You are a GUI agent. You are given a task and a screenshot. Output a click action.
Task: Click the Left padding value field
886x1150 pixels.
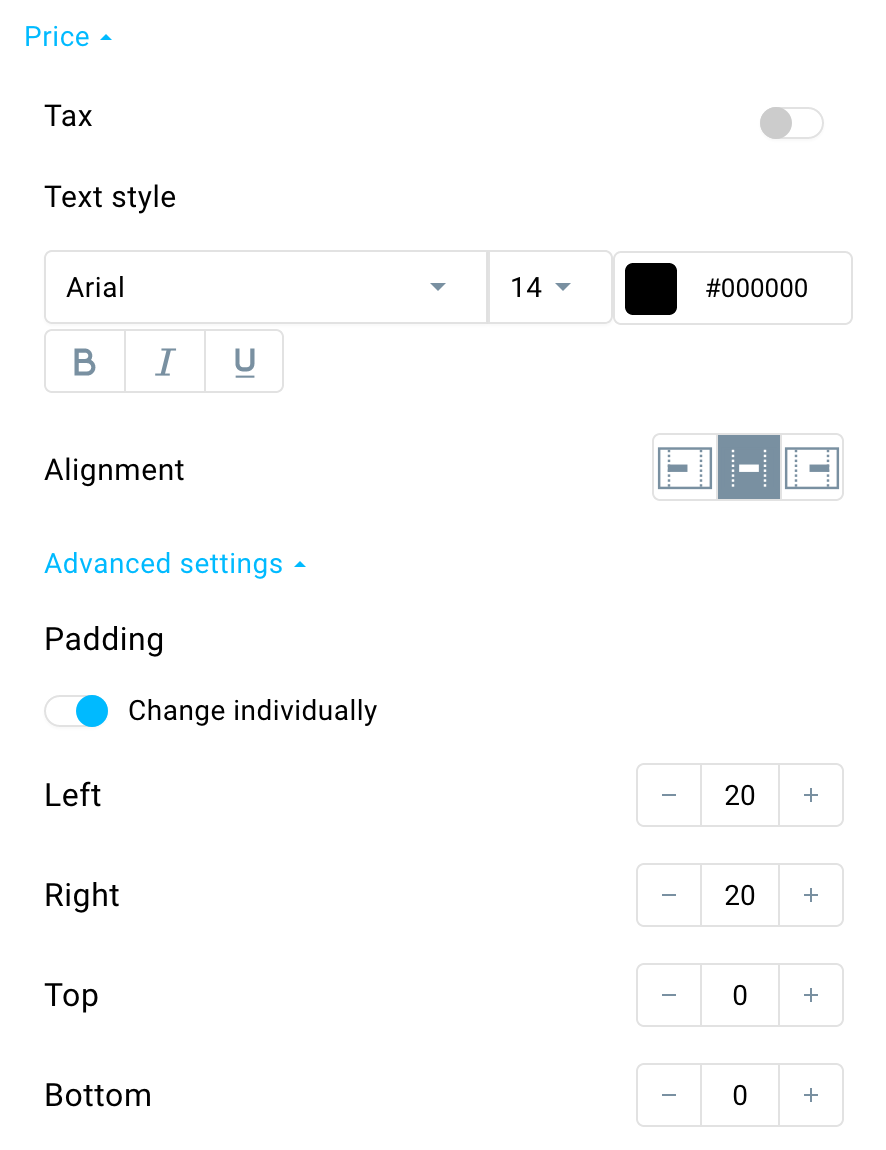[739, 795]
